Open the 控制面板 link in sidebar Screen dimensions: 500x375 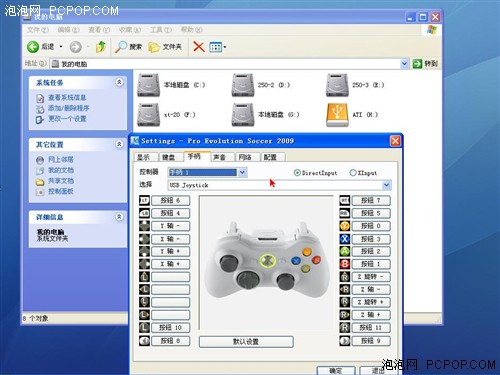pyautogui.click(x=61, y=191)
